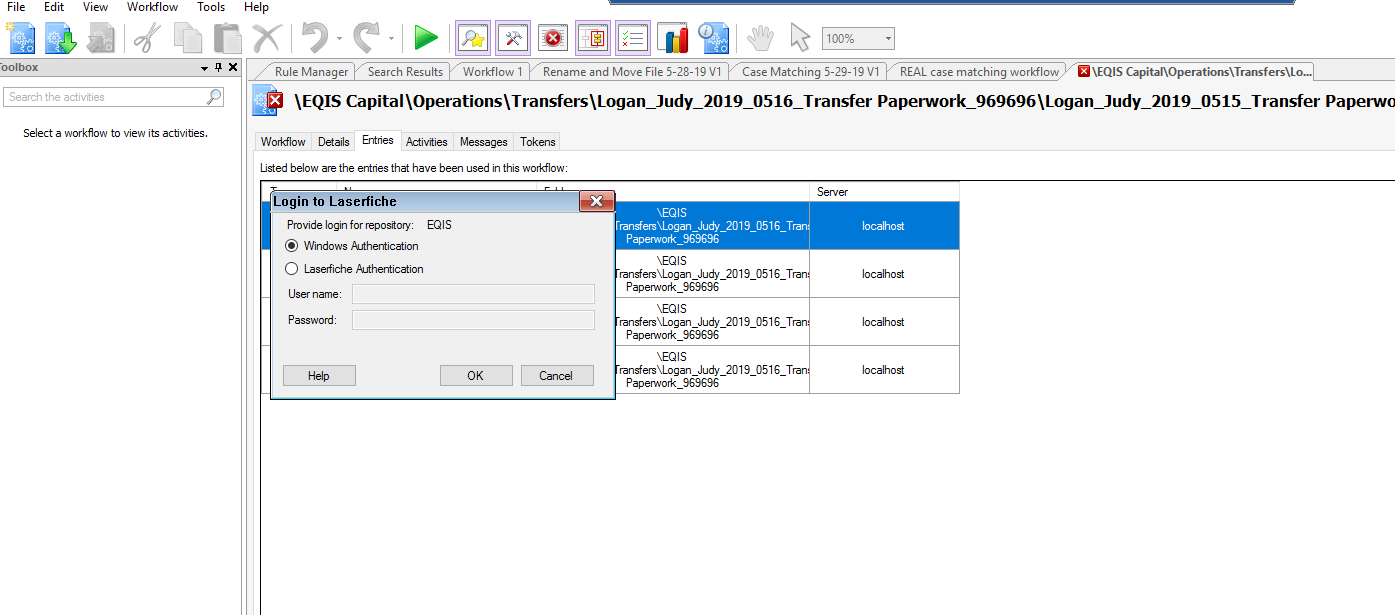This screenshot has height=615, width=1395.
Task: Select the hand pan tool
Action: click(x=761, y=38)
